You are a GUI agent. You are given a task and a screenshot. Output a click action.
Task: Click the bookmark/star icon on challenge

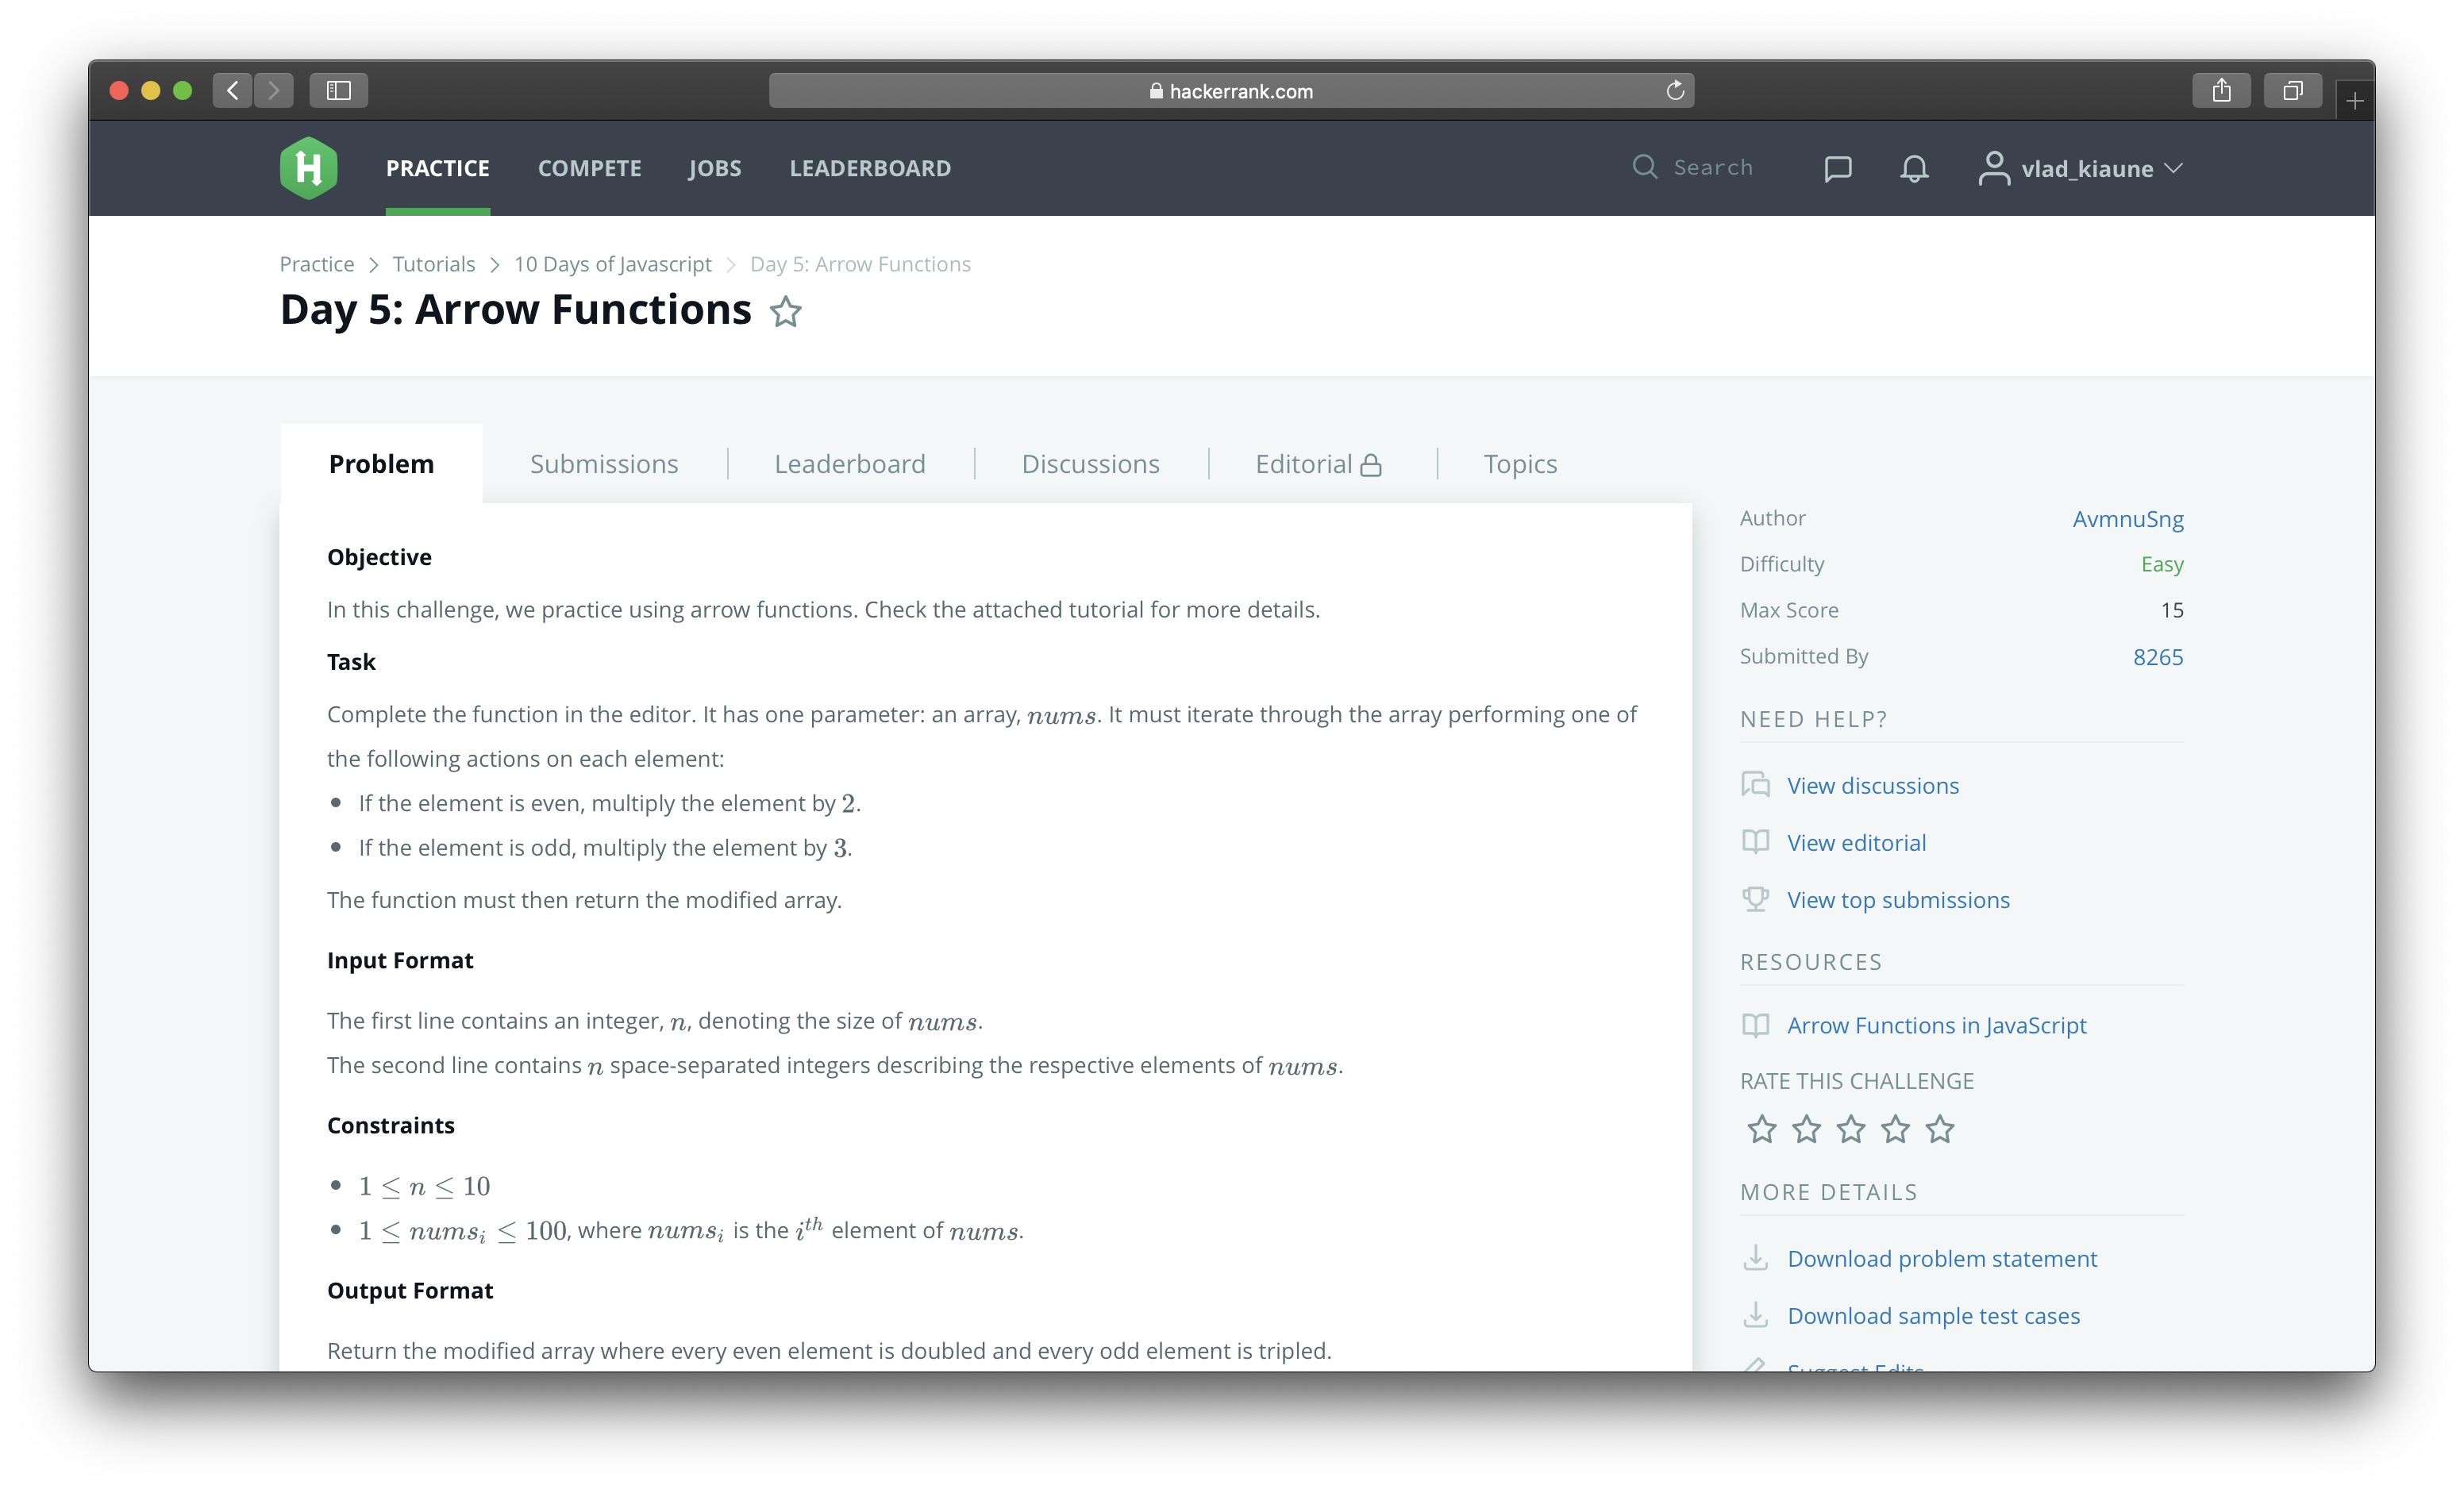tap(787, 310)
